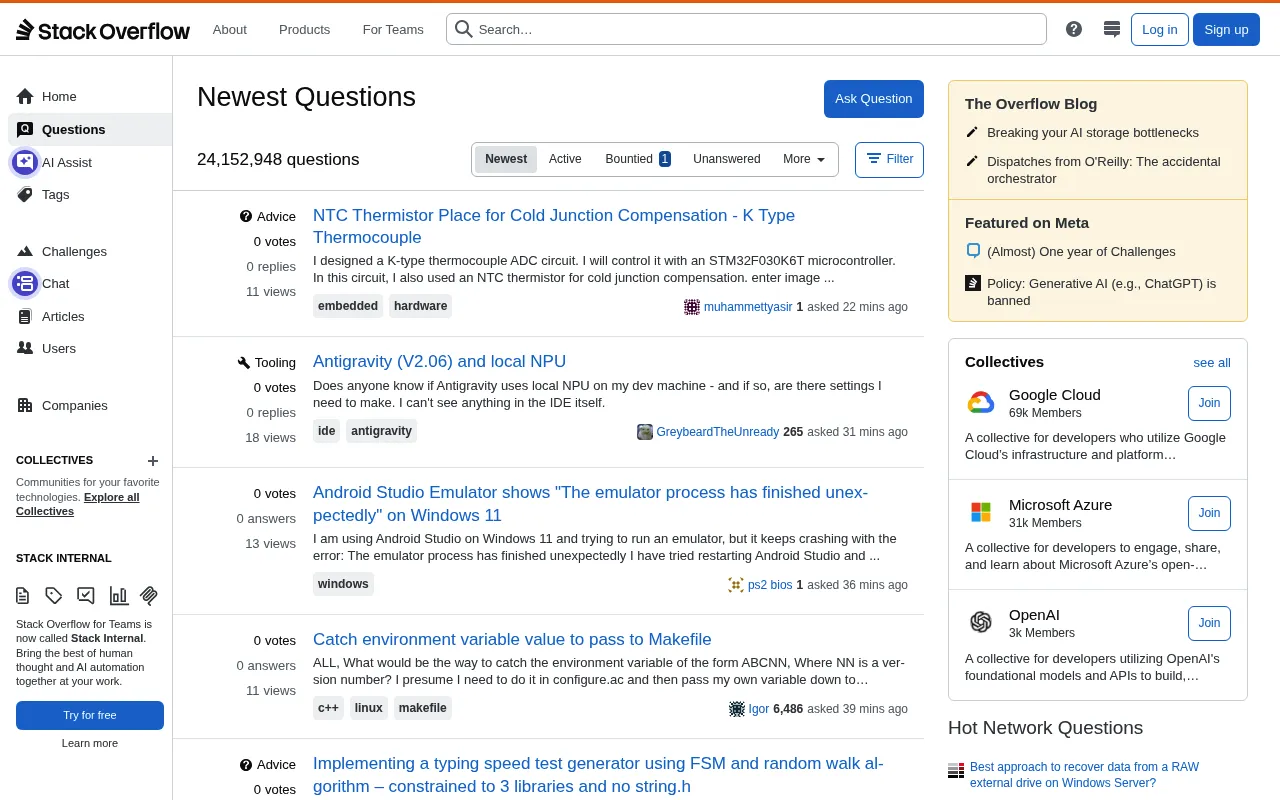1280x800 pixels.
Task: Click the Sign up button
Action: click(1226, 29)
